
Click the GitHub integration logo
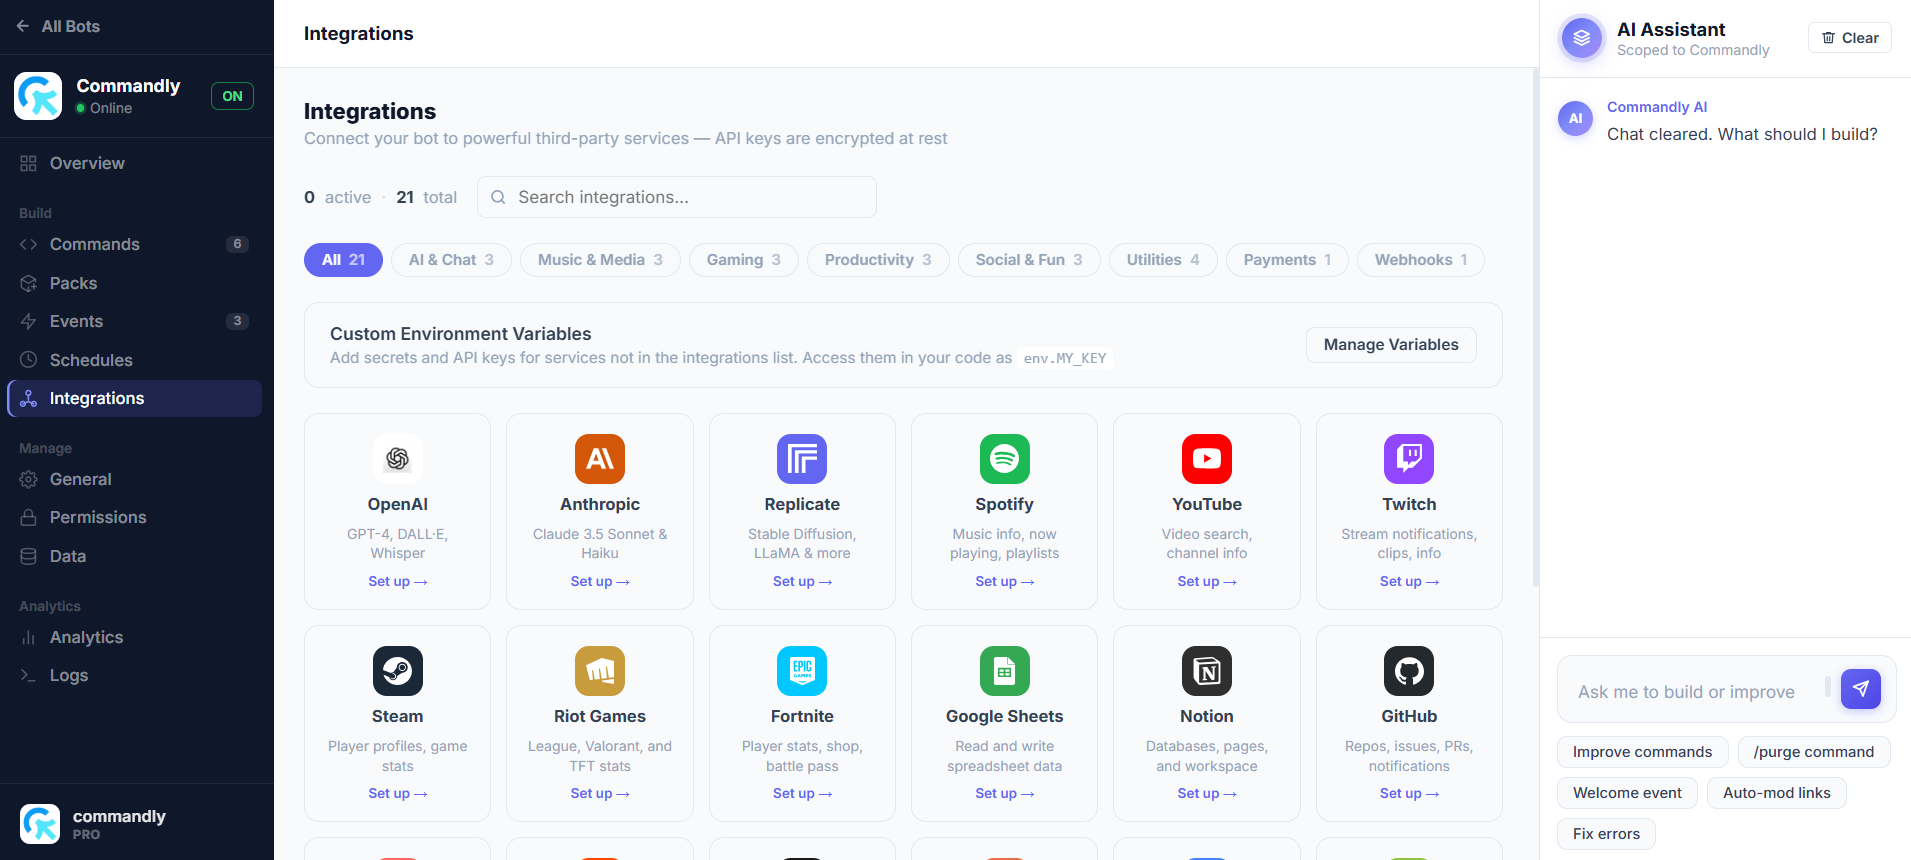click(1409, 671)
